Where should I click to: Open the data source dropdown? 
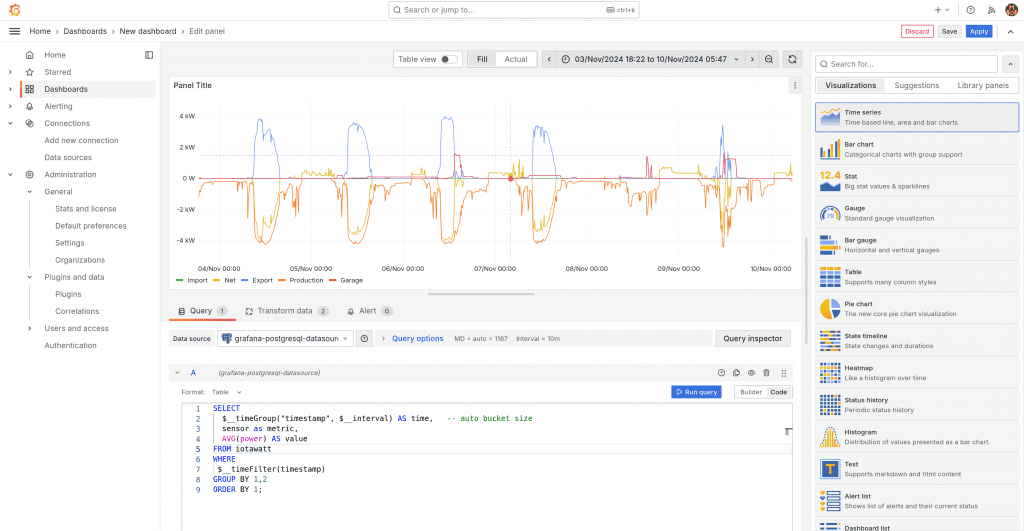click(x=285, y=338)
